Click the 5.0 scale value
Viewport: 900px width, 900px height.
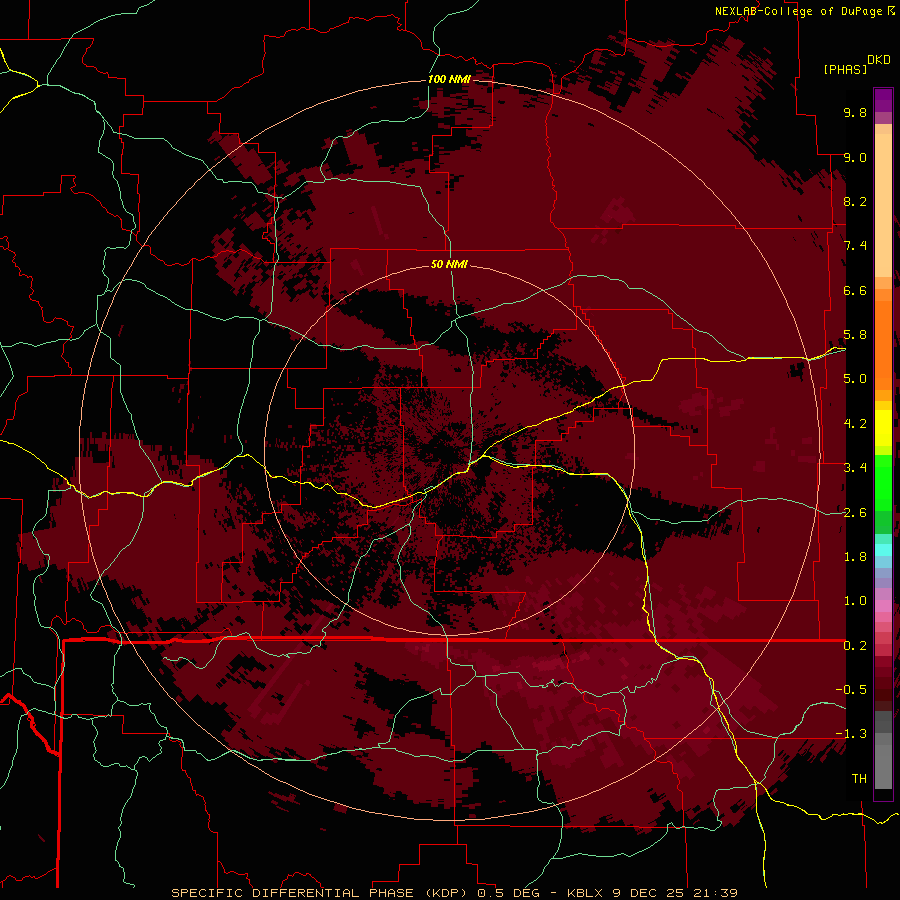pos(855,379)
